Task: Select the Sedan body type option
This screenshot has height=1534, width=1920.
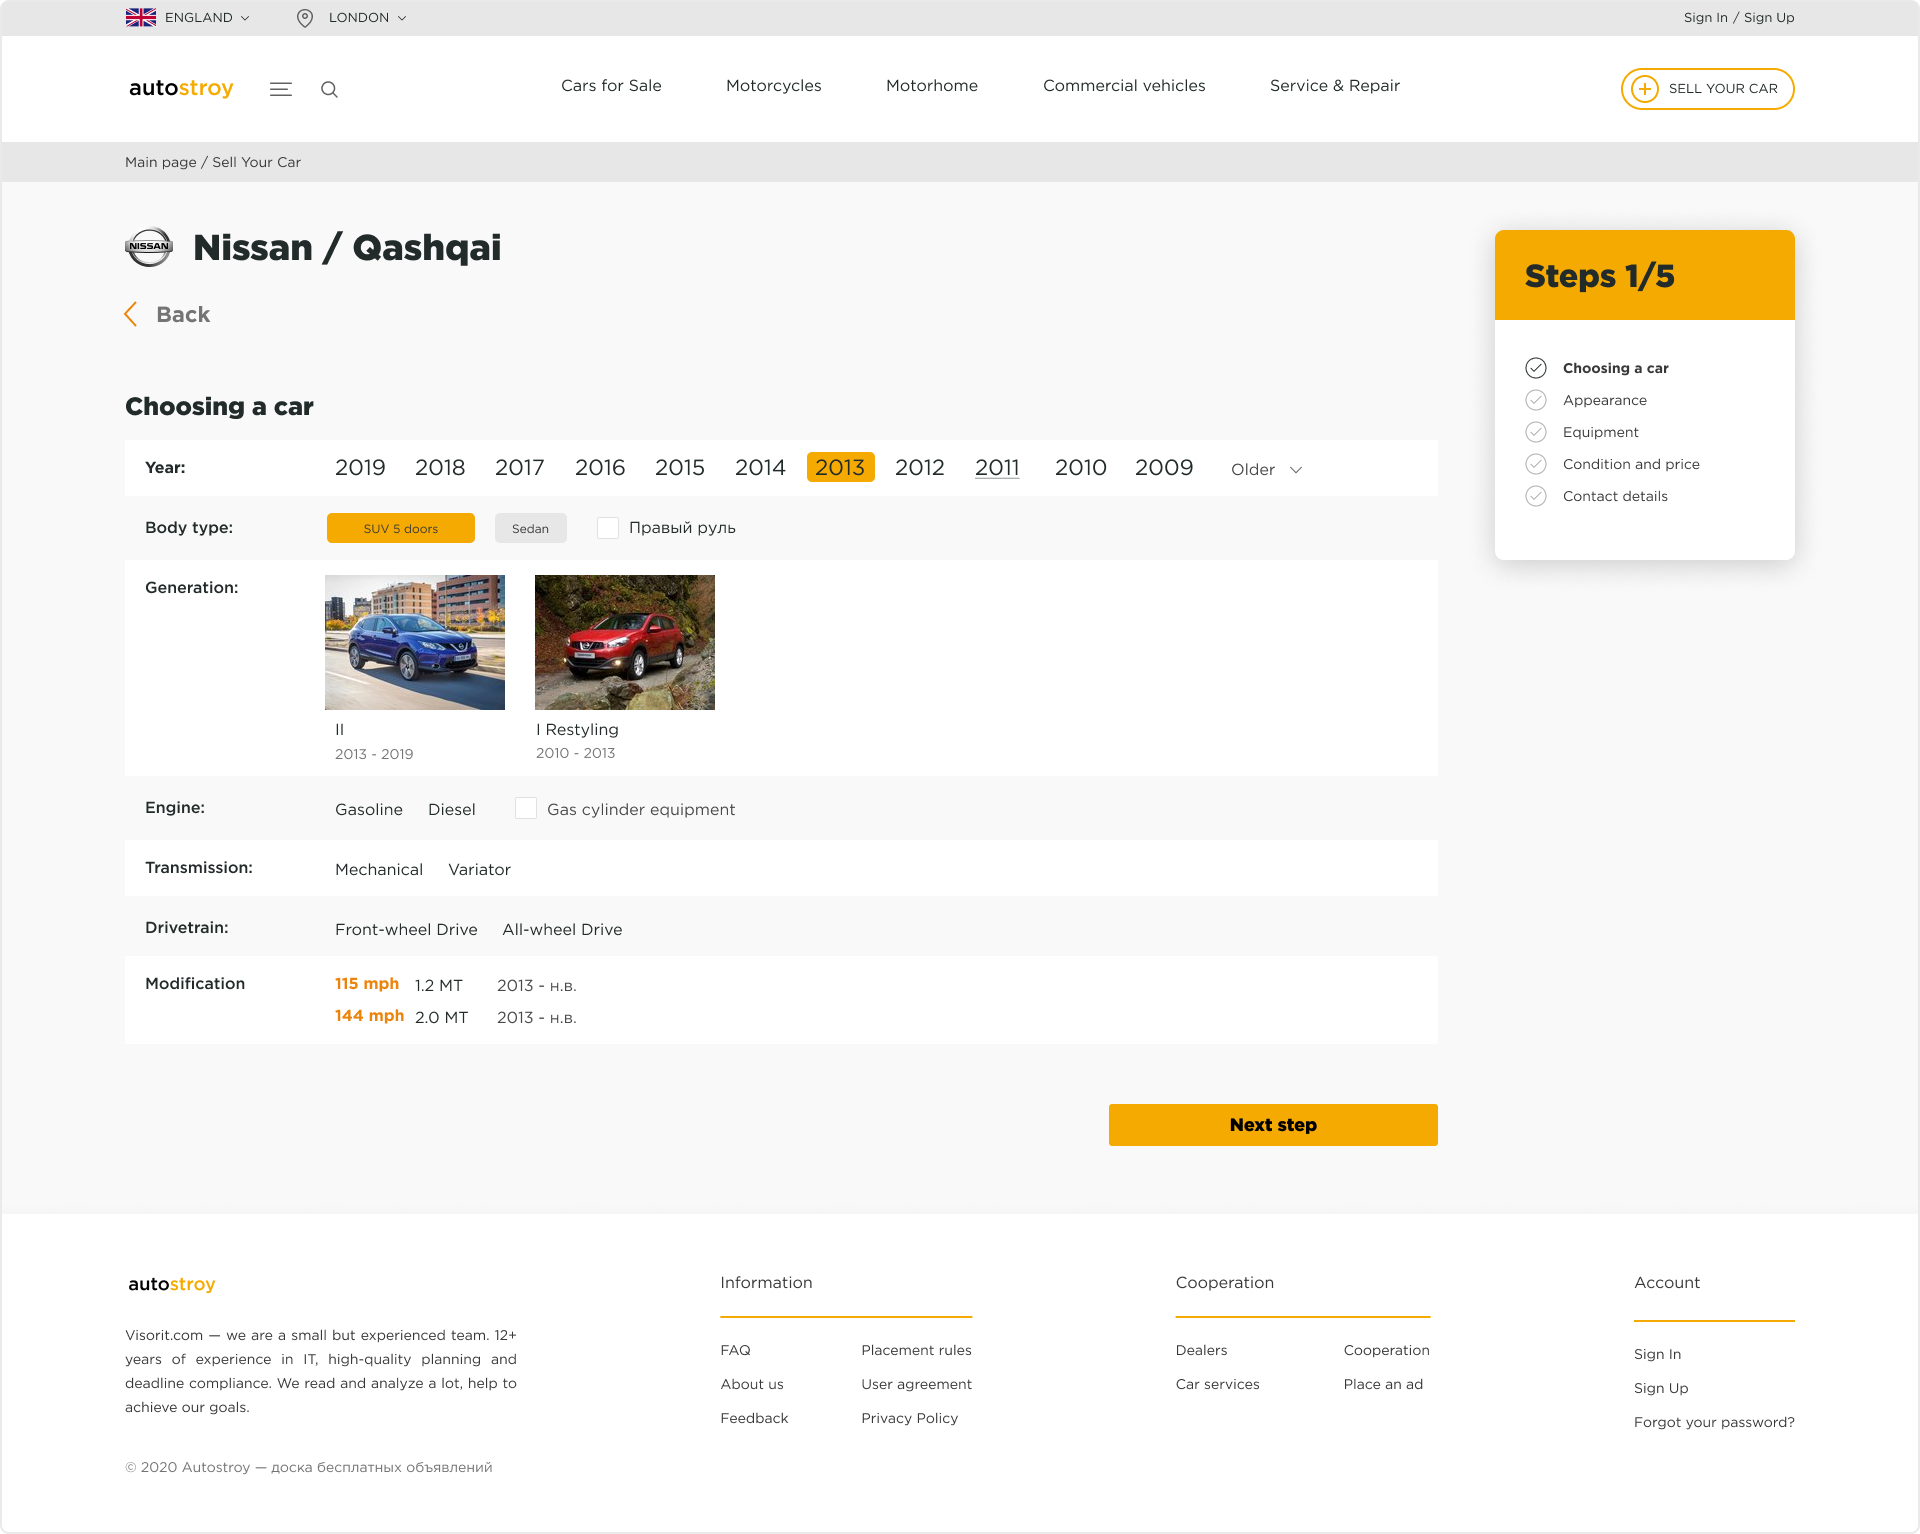Action: [x=529, y=528]
